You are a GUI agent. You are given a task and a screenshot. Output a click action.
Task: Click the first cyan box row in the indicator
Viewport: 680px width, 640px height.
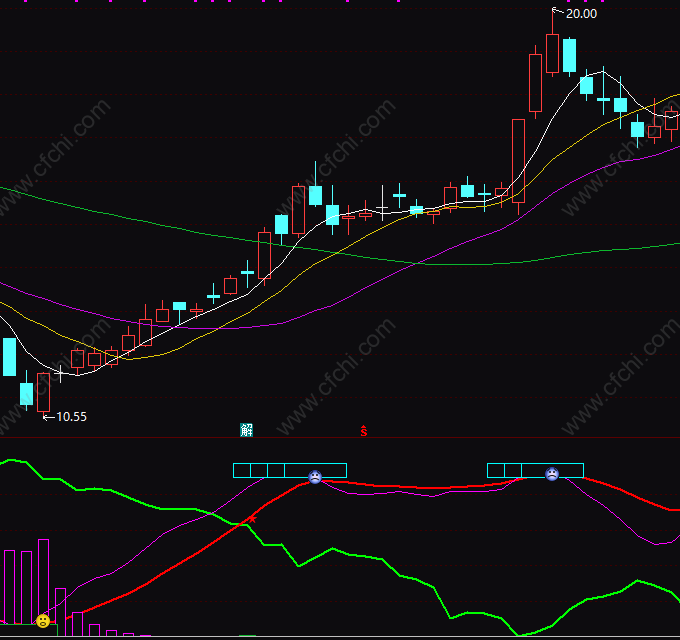pos(289,470)
